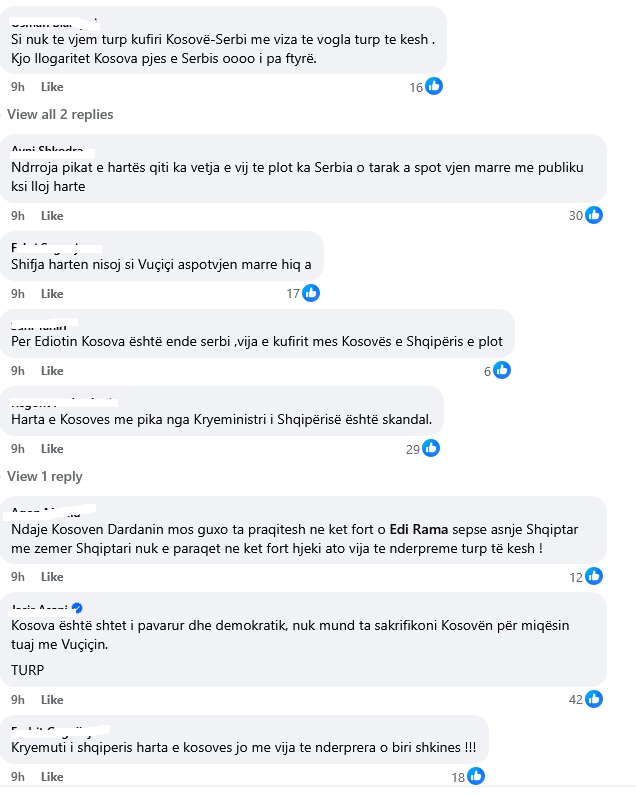Image resolution: width=636 pixels, height=796 pixels.
Task: Open the like reaction icon beside 18
Action: coord(475,776)
